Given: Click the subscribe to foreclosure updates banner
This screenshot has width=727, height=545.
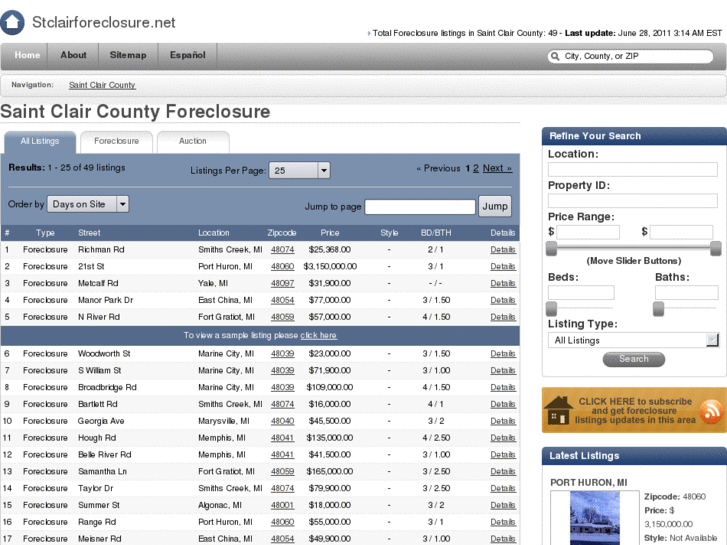Looking at the screenshot, I should 634,410.
